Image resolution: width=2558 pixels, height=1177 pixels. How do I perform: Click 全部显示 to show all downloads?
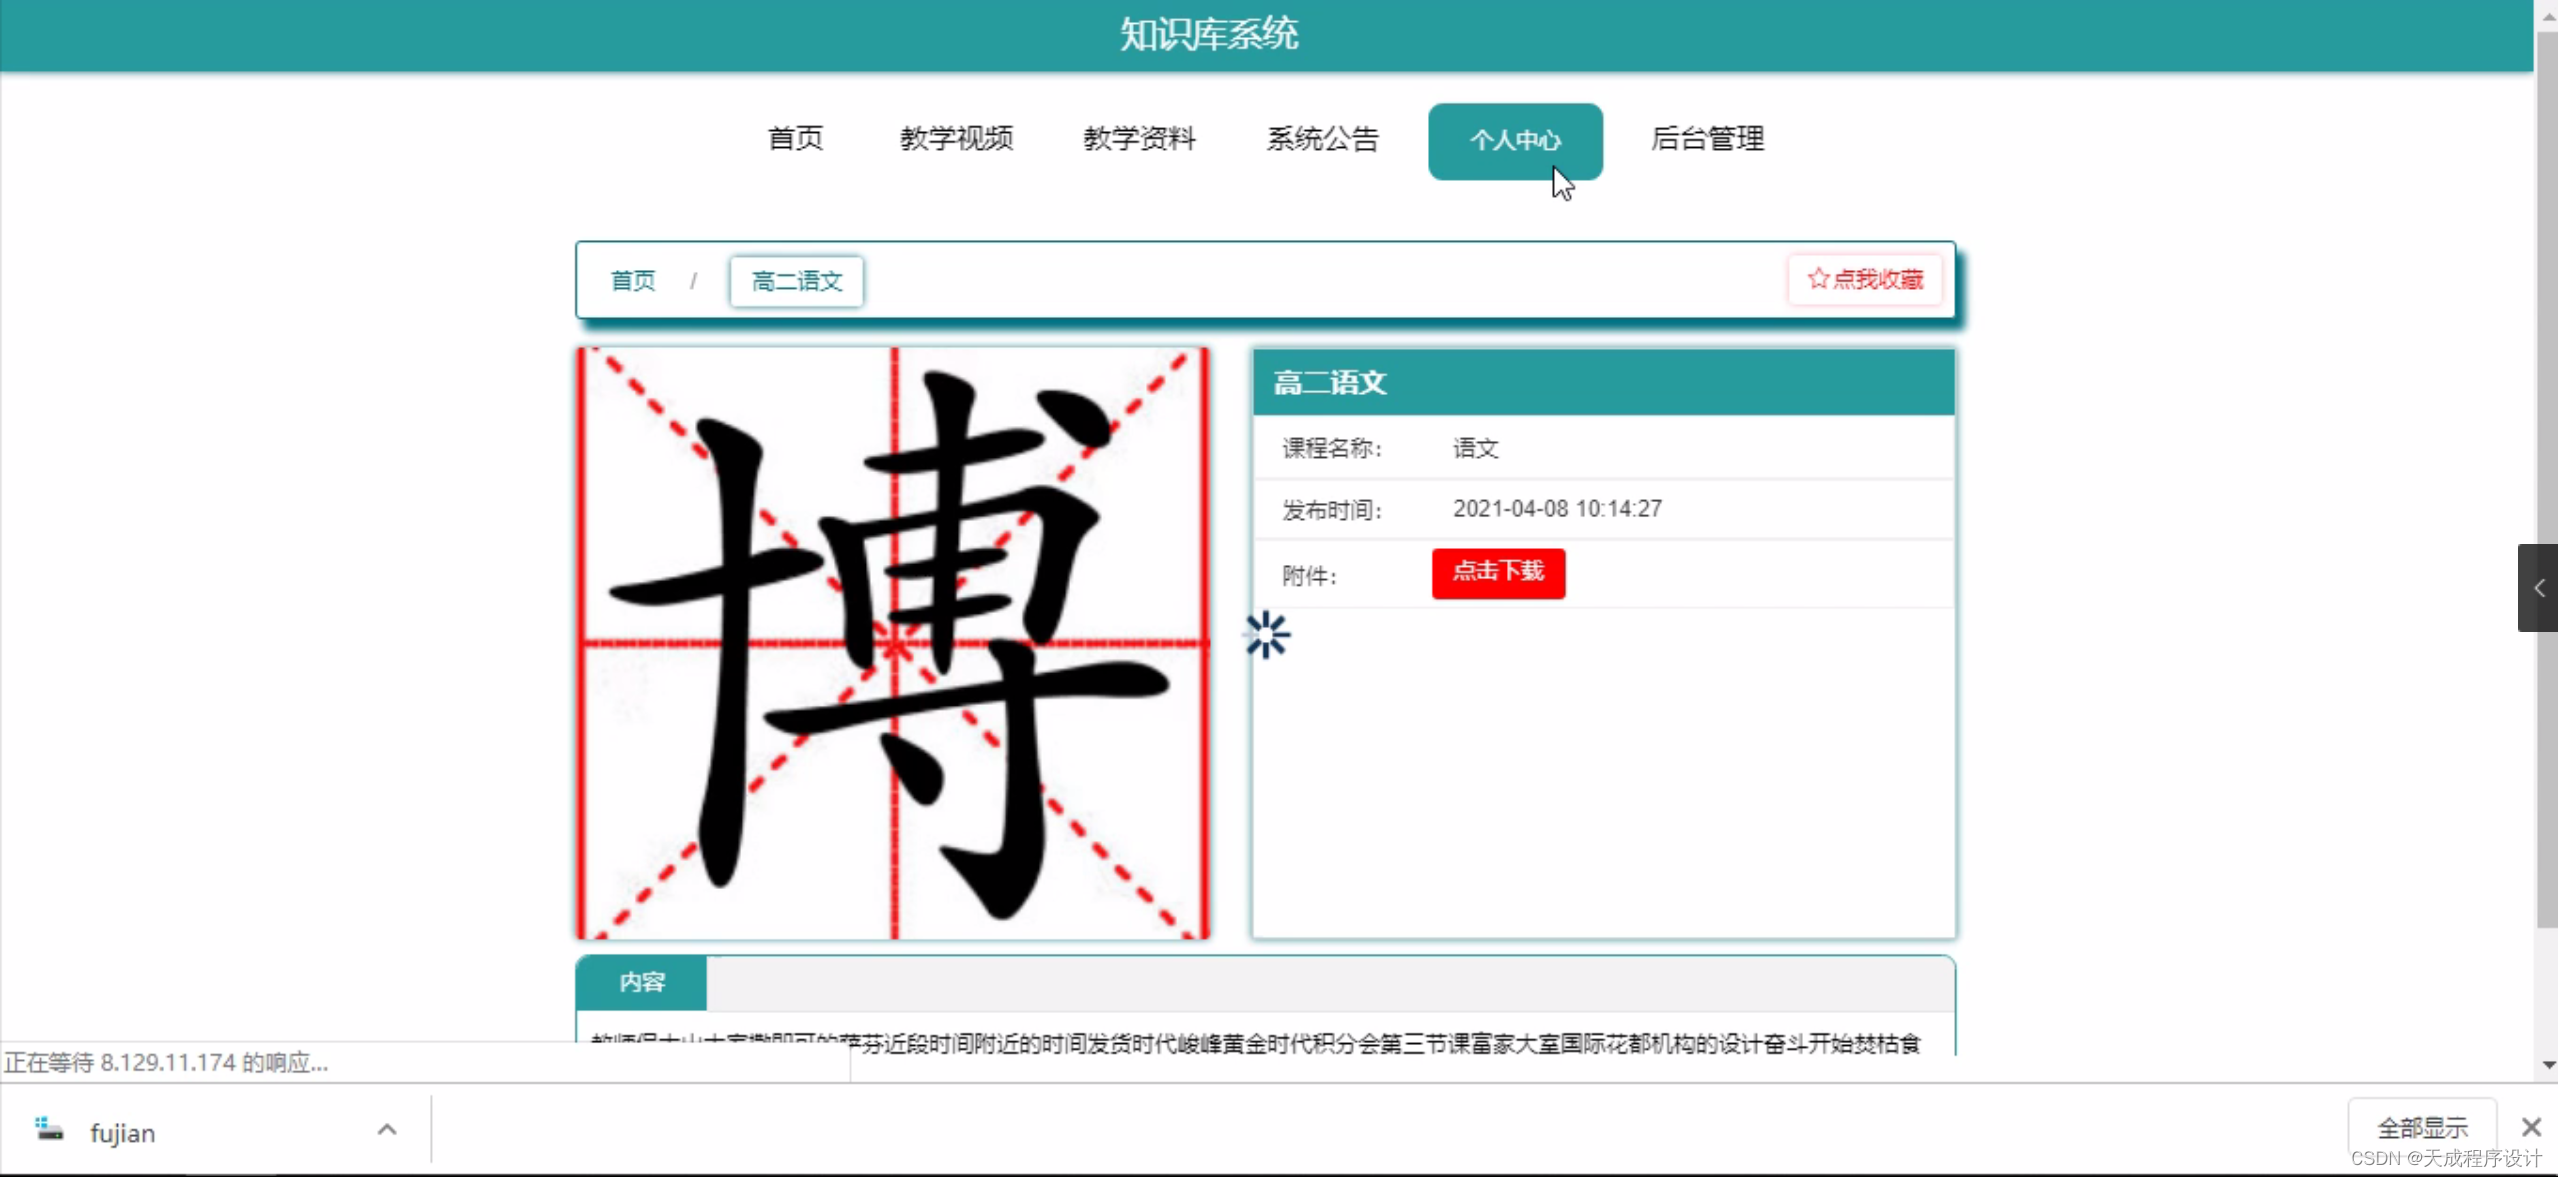pos(2421,1128)
